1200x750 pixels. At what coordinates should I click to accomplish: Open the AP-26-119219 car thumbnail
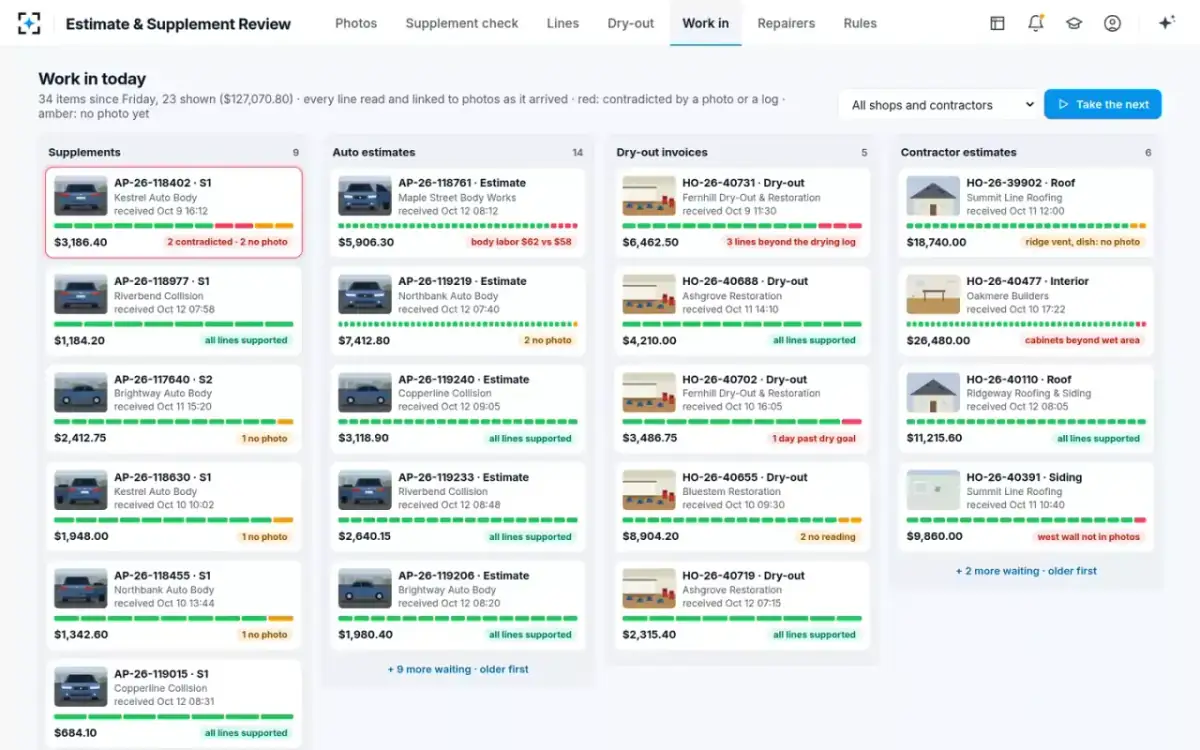(x=365, y=294)
